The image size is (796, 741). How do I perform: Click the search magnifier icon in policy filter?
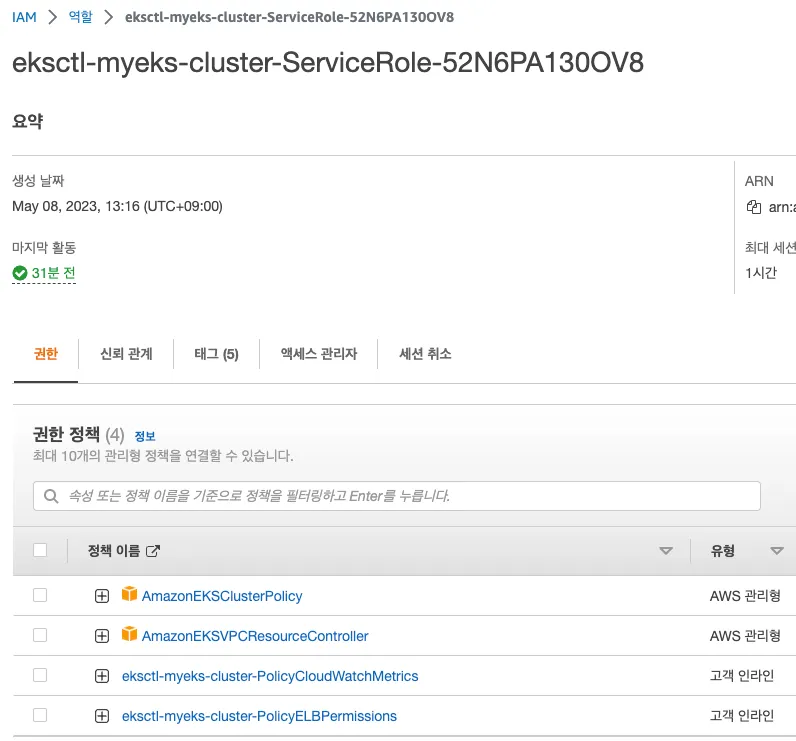[x=51, y=496]
